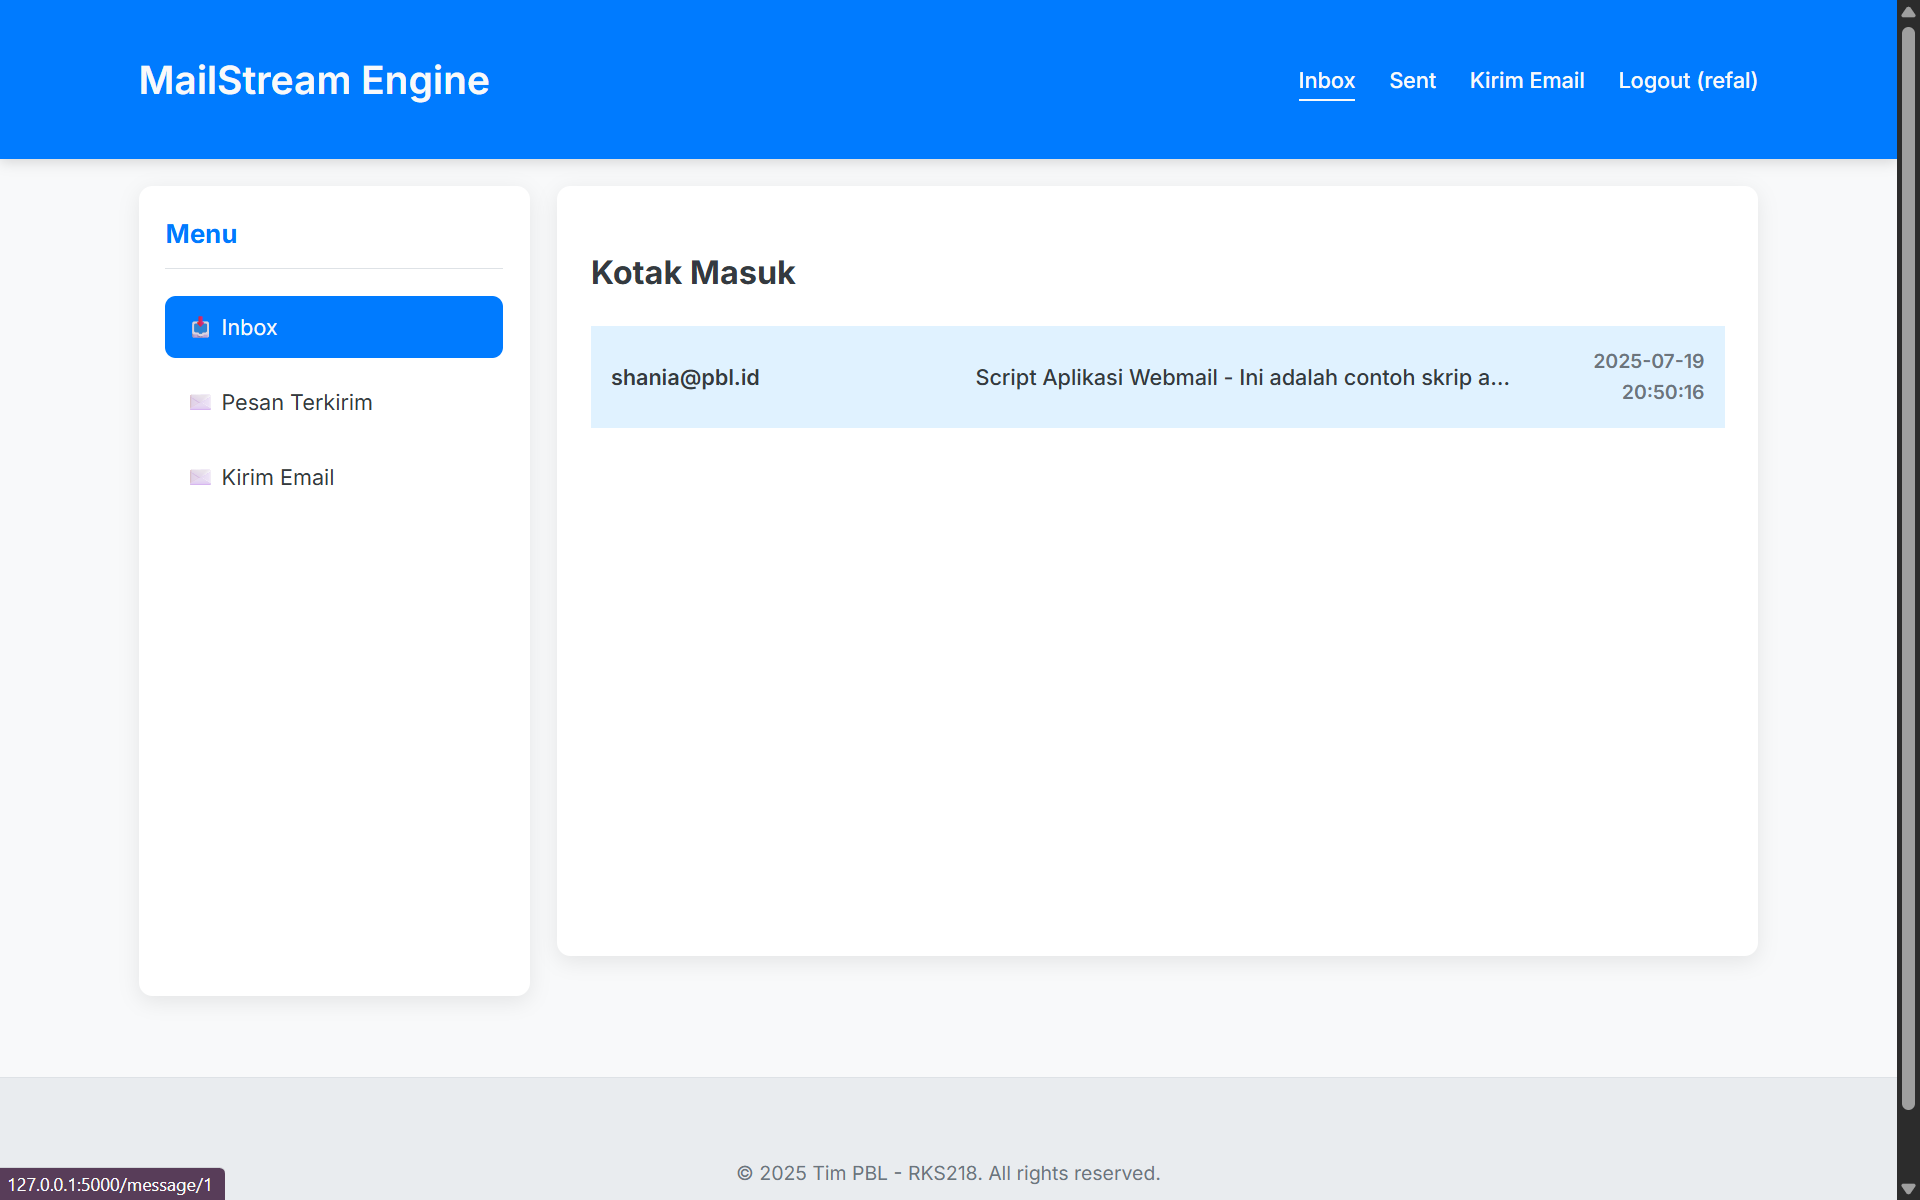Click Logout (refal) in the navigation bar
Screen dimensions: 1920x1200
tap(1687, 80)
